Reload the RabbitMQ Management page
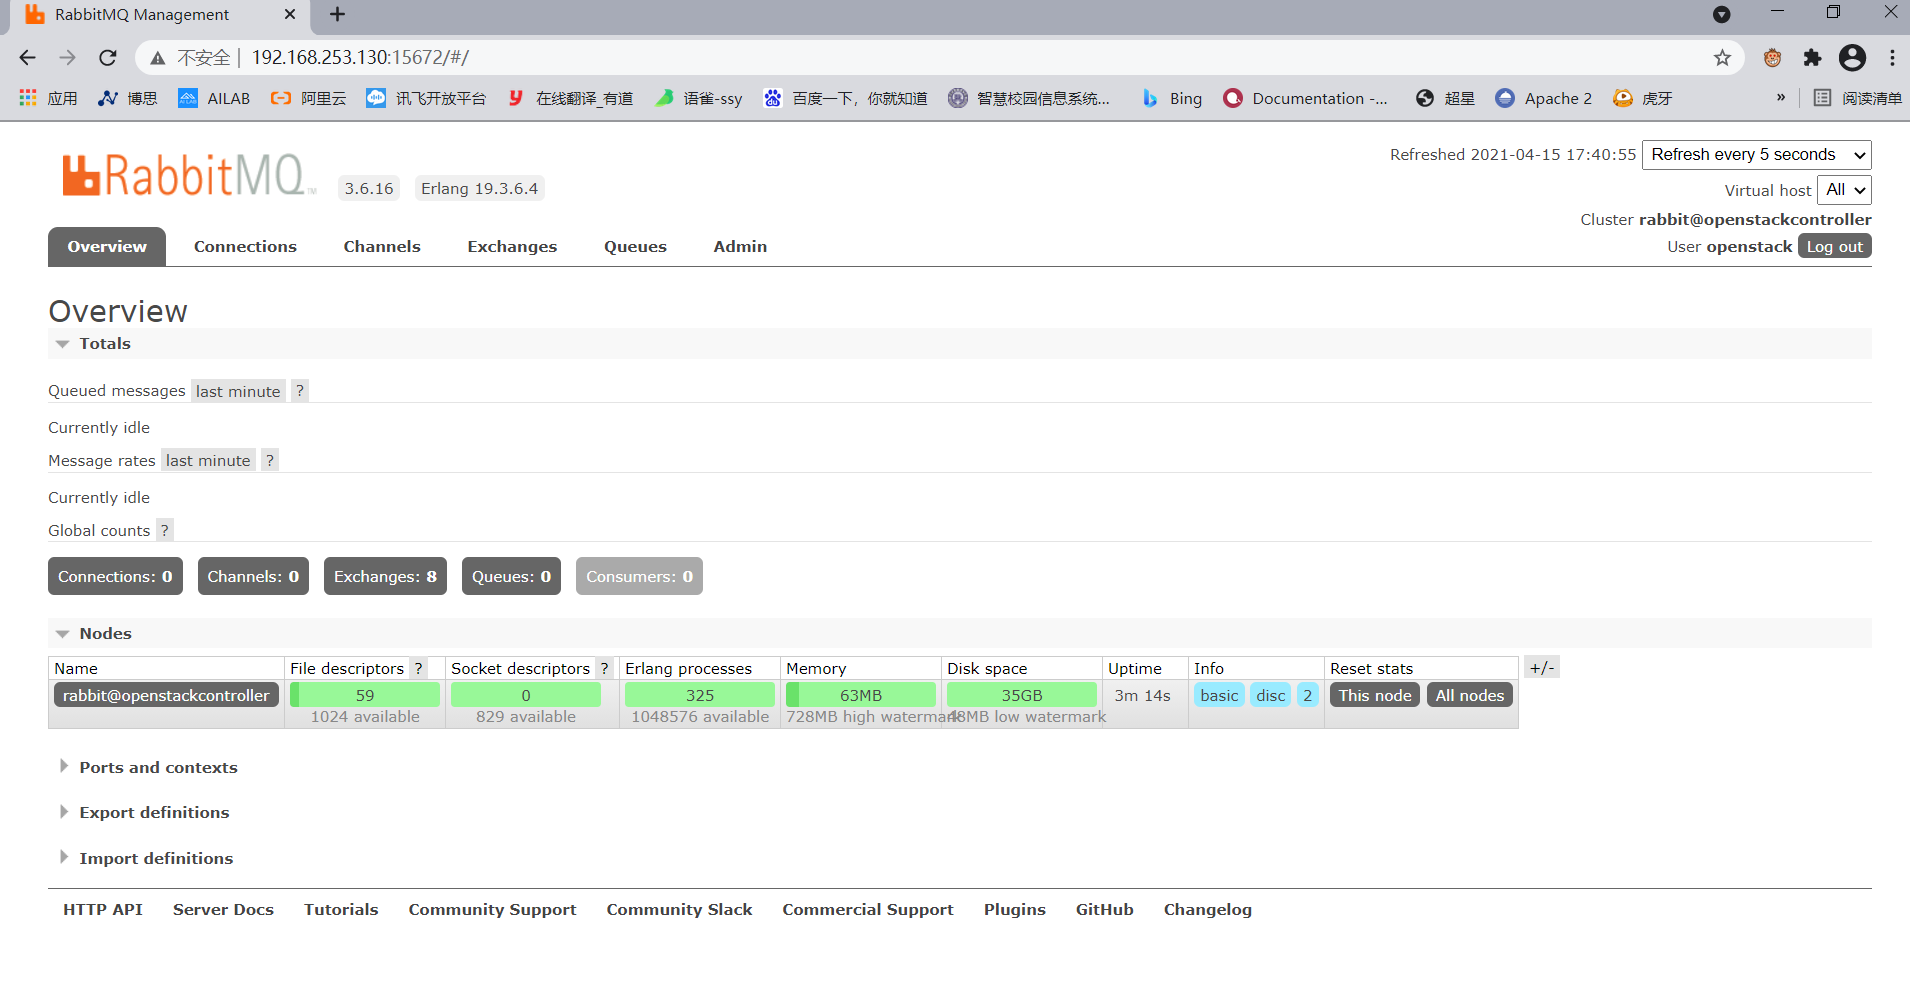This screenshot has width=1910, height=990. pyautogui.click(x=108, y=58)
